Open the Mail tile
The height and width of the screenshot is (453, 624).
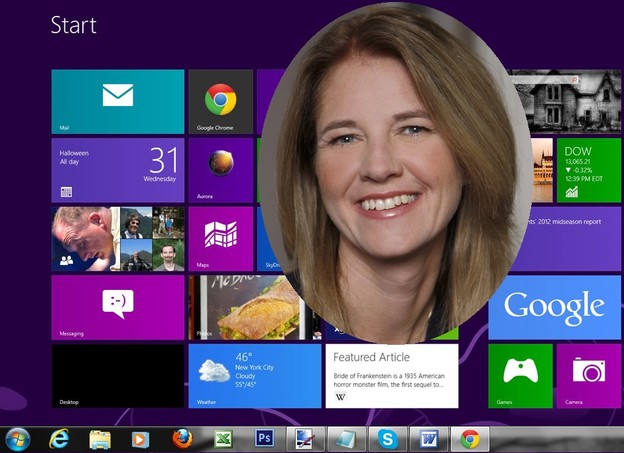(117, 101)
